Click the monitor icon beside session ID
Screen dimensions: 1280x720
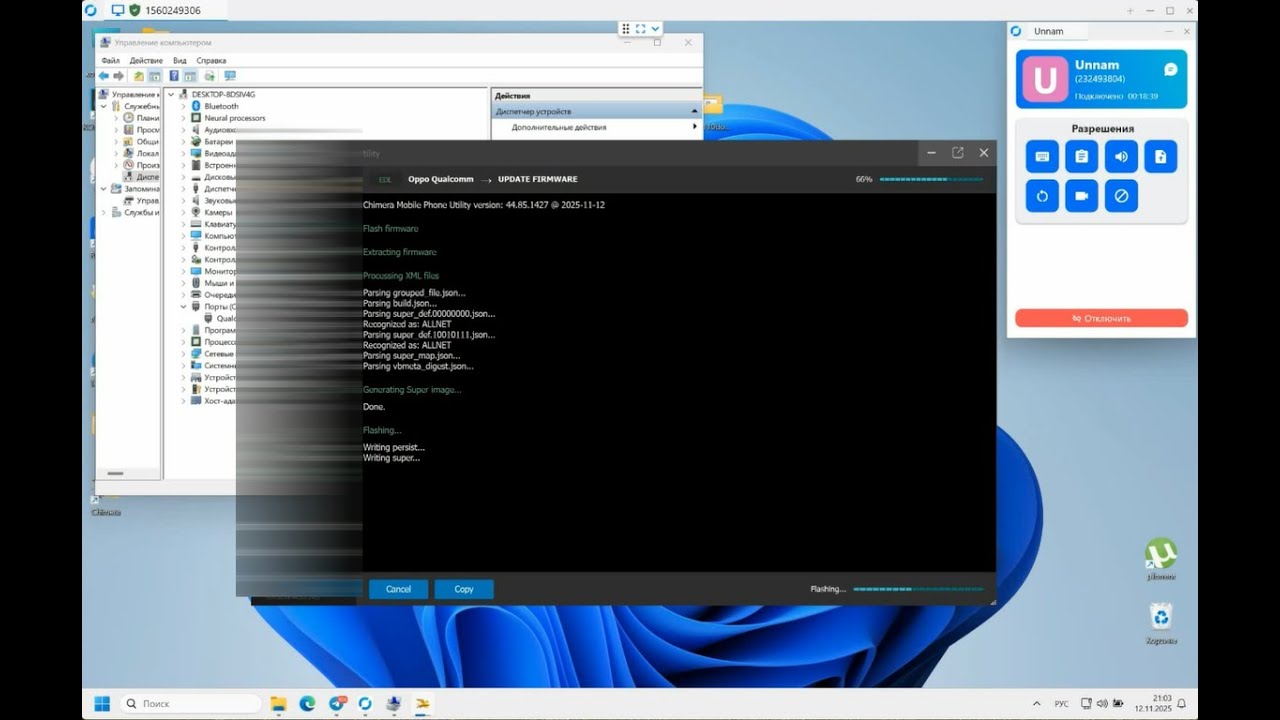pos(118,10)
